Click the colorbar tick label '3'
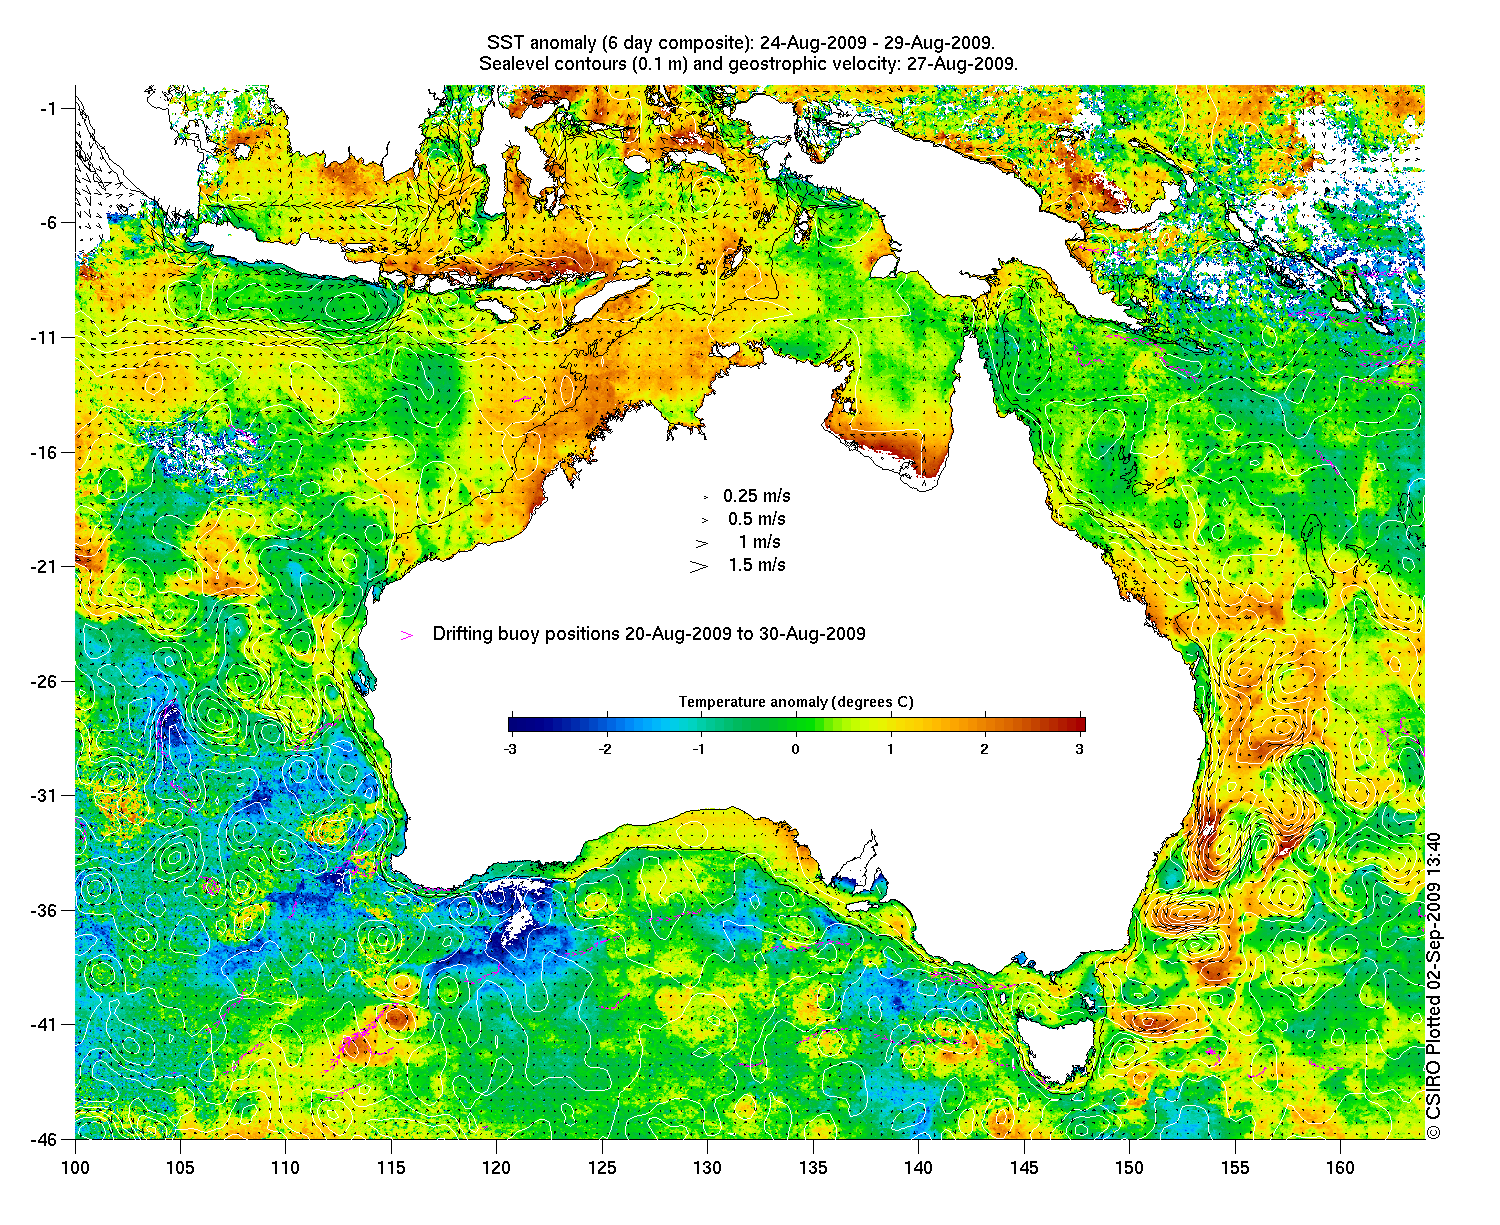This screenshot has height=1225, width=1500. [x=1080, y=749]
